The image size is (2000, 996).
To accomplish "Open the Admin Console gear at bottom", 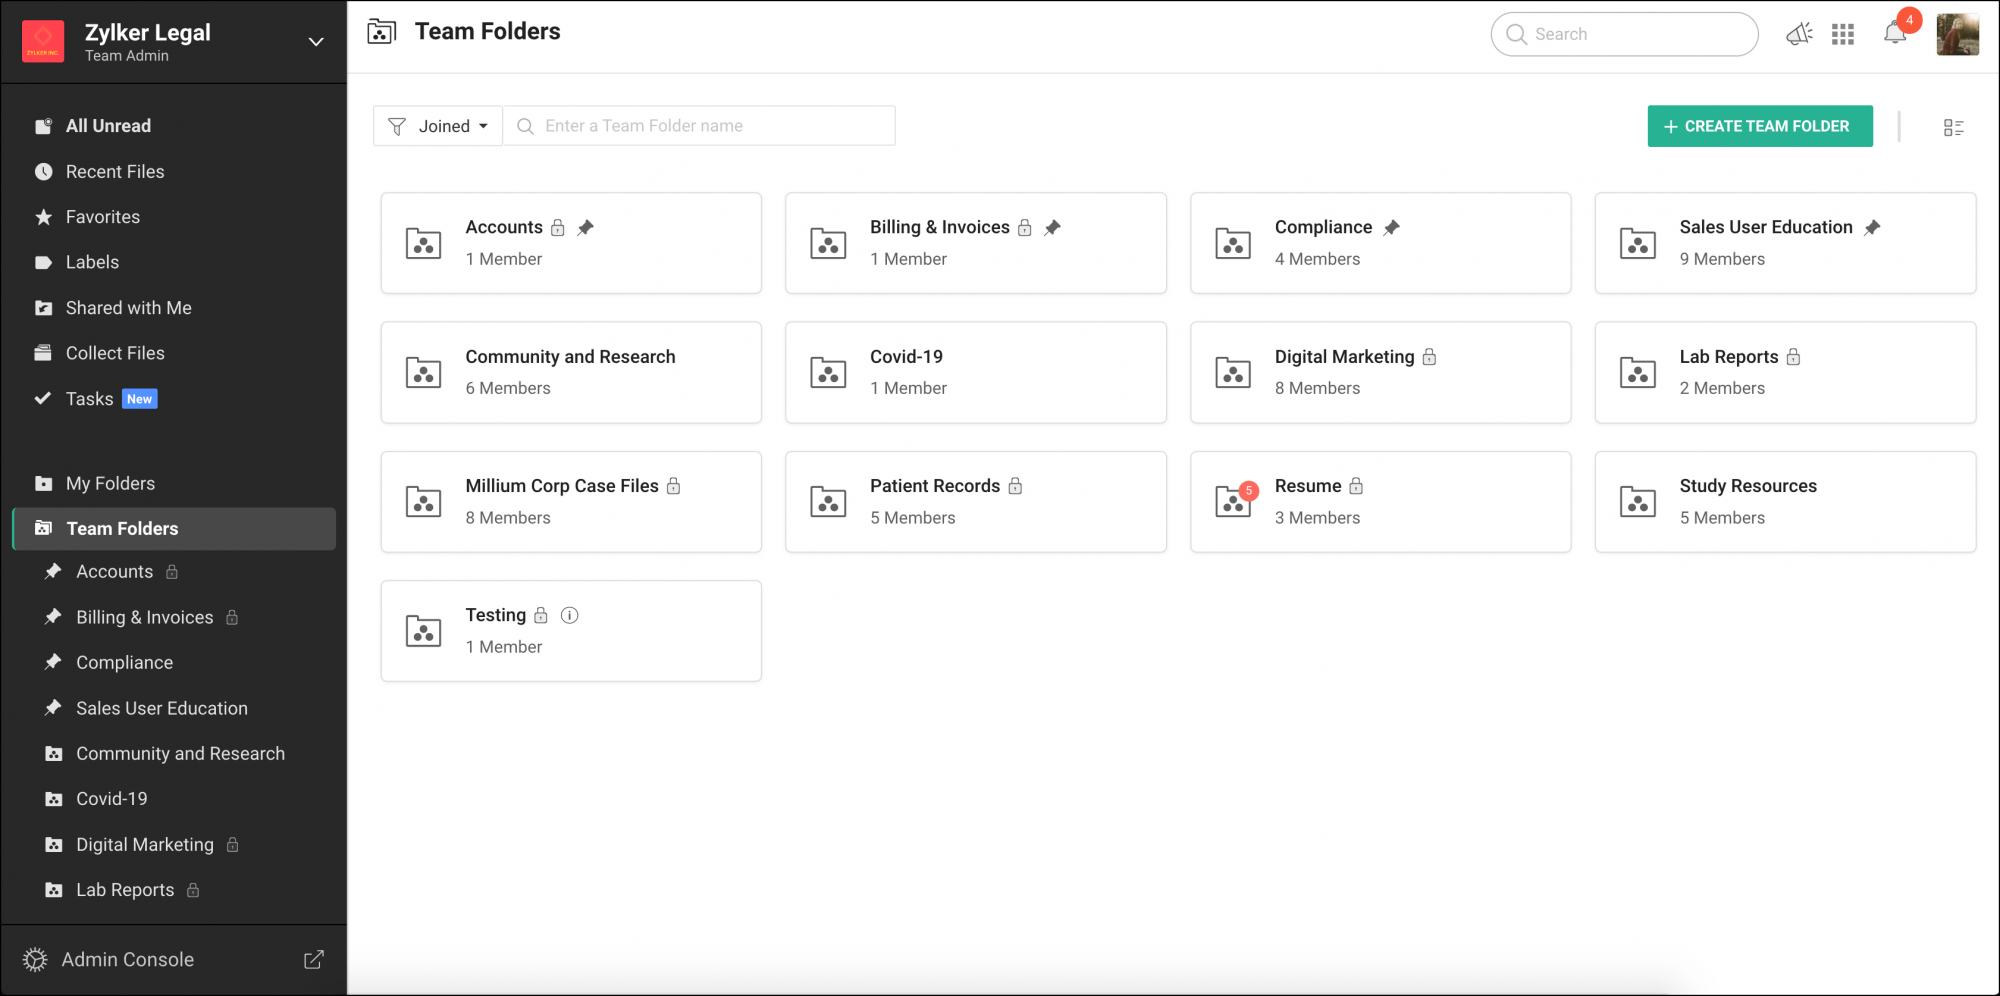I will [x=35, y=959].
